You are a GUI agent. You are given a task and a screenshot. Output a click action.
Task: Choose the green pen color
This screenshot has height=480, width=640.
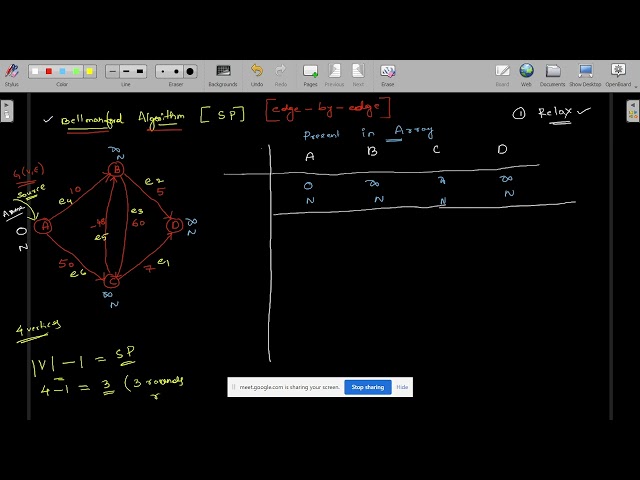click(76, 71)
